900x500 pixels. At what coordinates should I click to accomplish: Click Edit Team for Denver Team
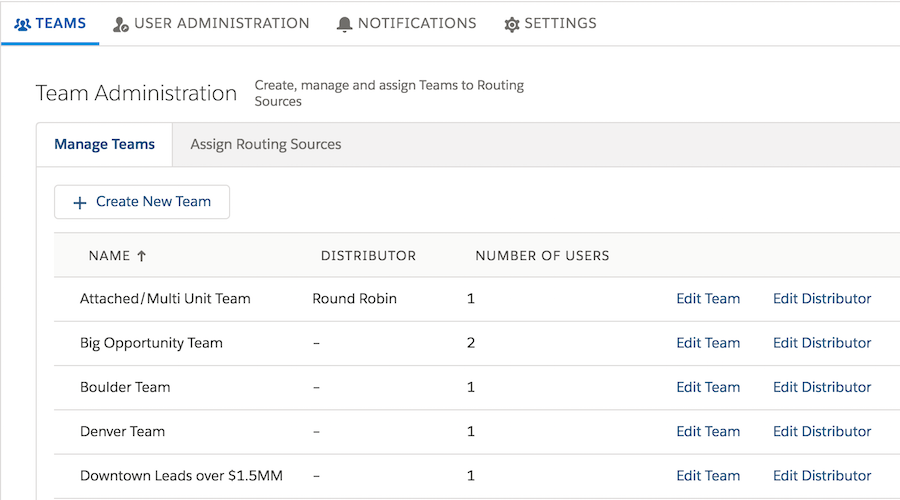(708, 431)
